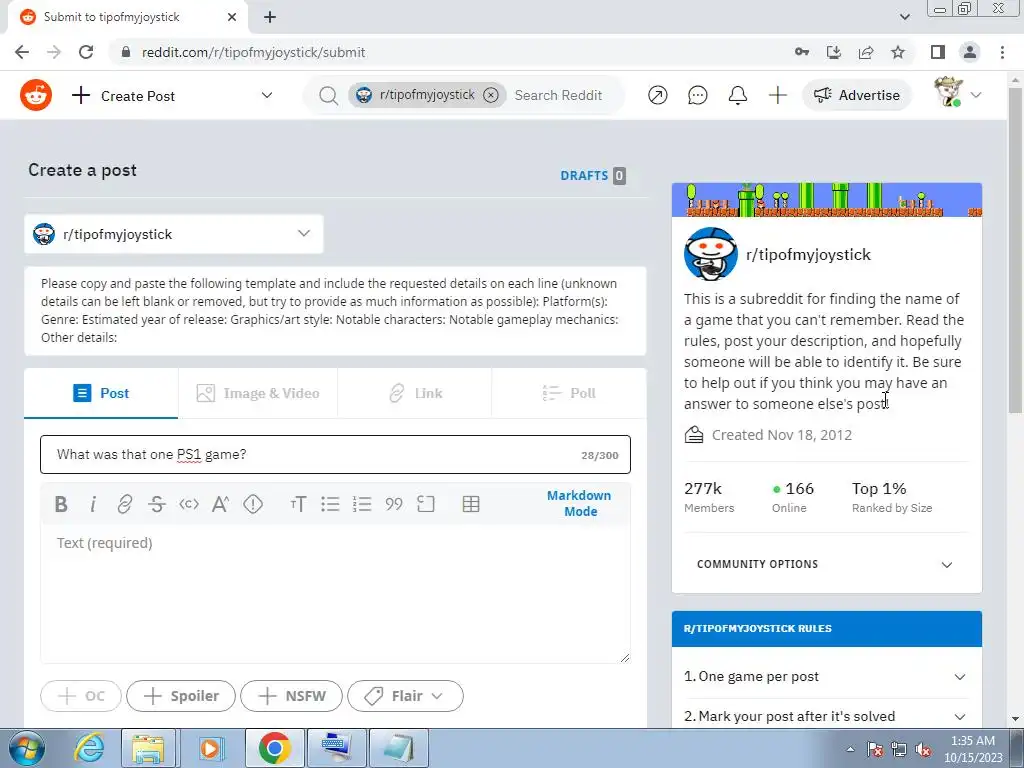Open the user profile menu chevron
1024x768 pixels.
(x=976, y=95)
